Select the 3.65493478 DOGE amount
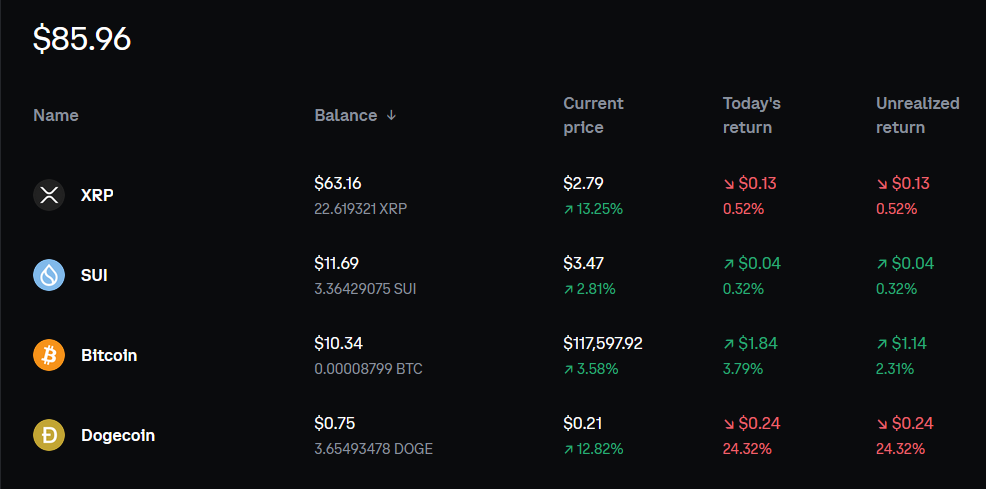 (x=374, y=449)
